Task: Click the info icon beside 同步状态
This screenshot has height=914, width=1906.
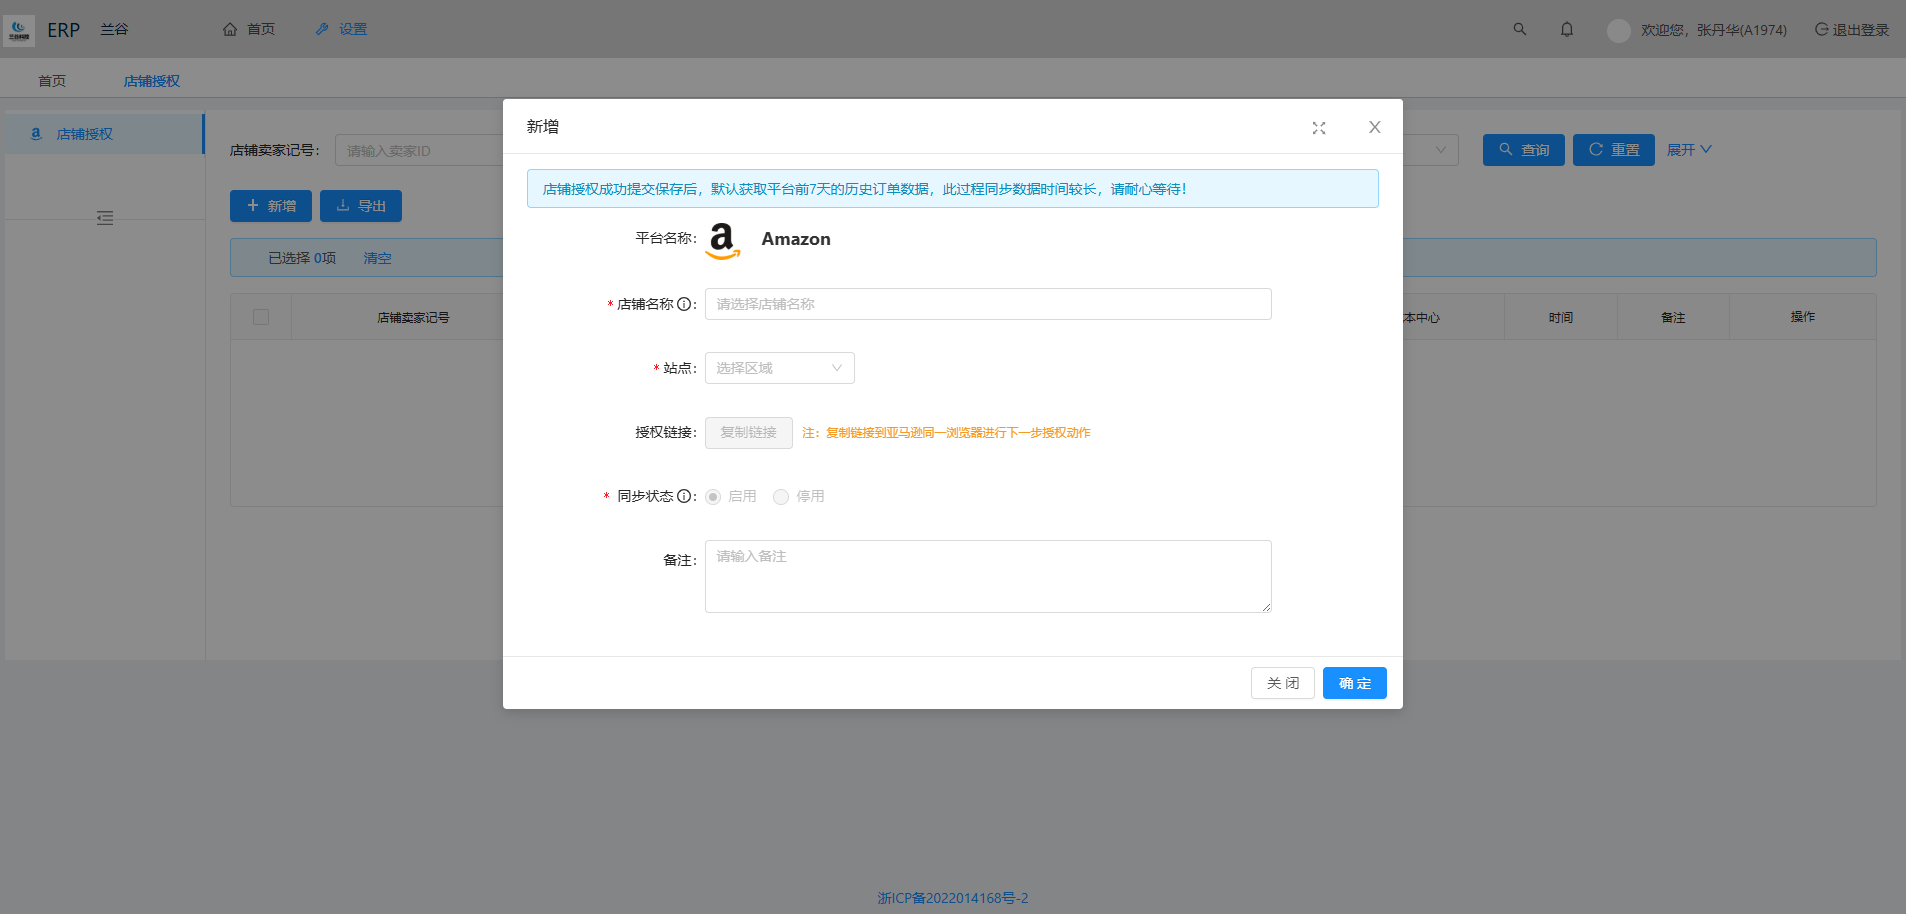Action: click(684, 496)
